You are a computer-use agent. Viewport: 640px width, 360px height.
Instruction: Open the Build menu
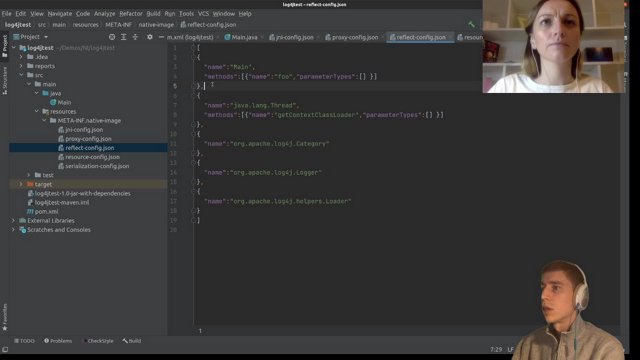click(x=153, y=13)
